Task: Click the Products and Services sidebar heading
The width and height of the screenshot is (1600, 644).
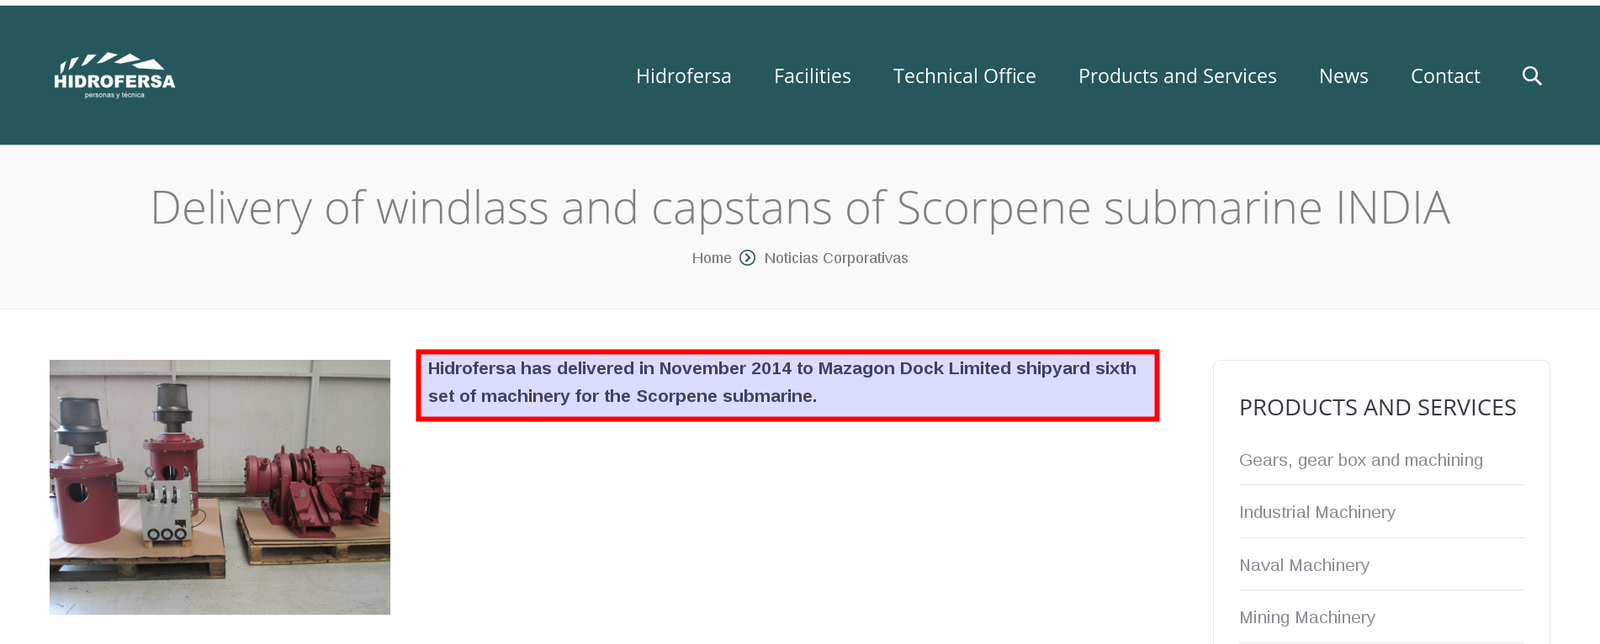Action: pos(1377,408)
